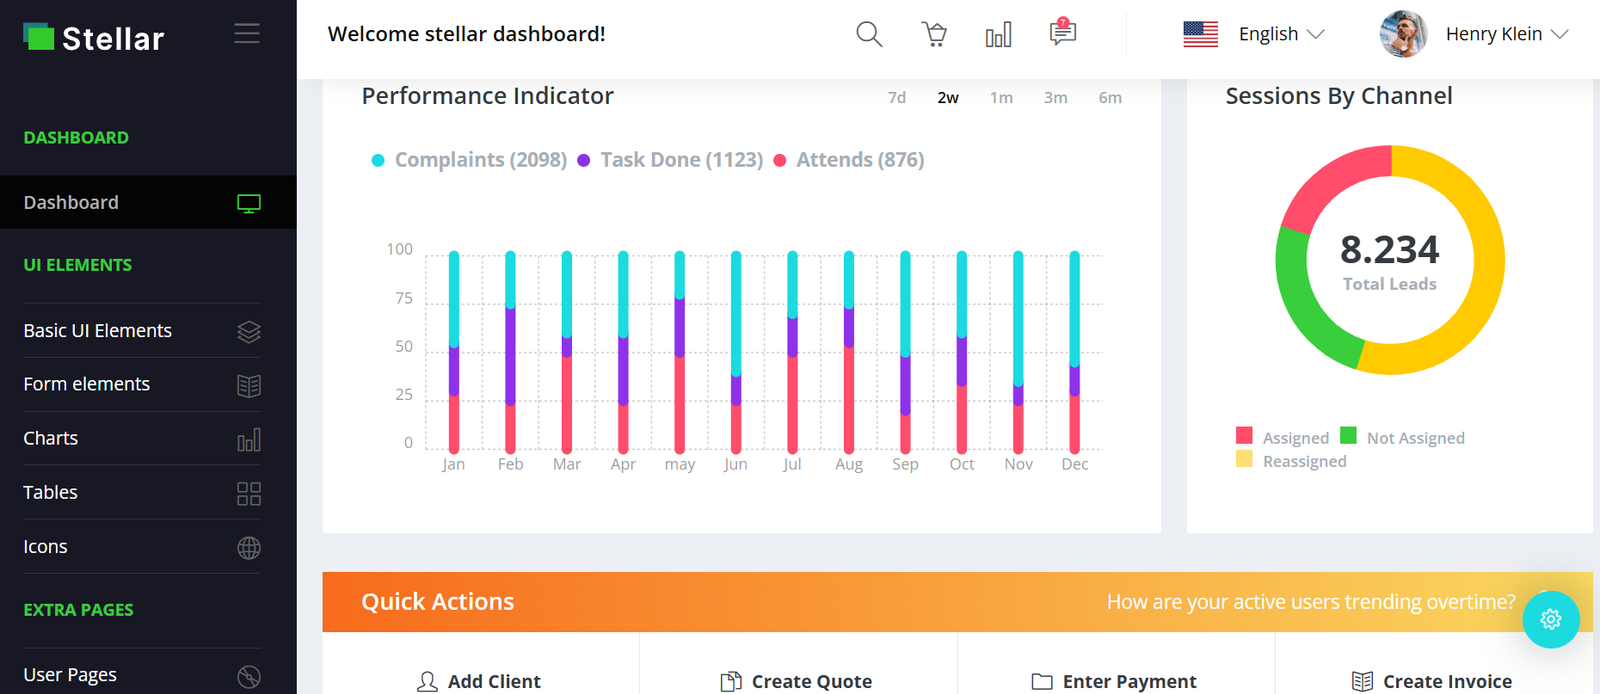Select the 1m time range
The height and width of the screenshot is (694, 1600).
click(x=1001, y=98)
